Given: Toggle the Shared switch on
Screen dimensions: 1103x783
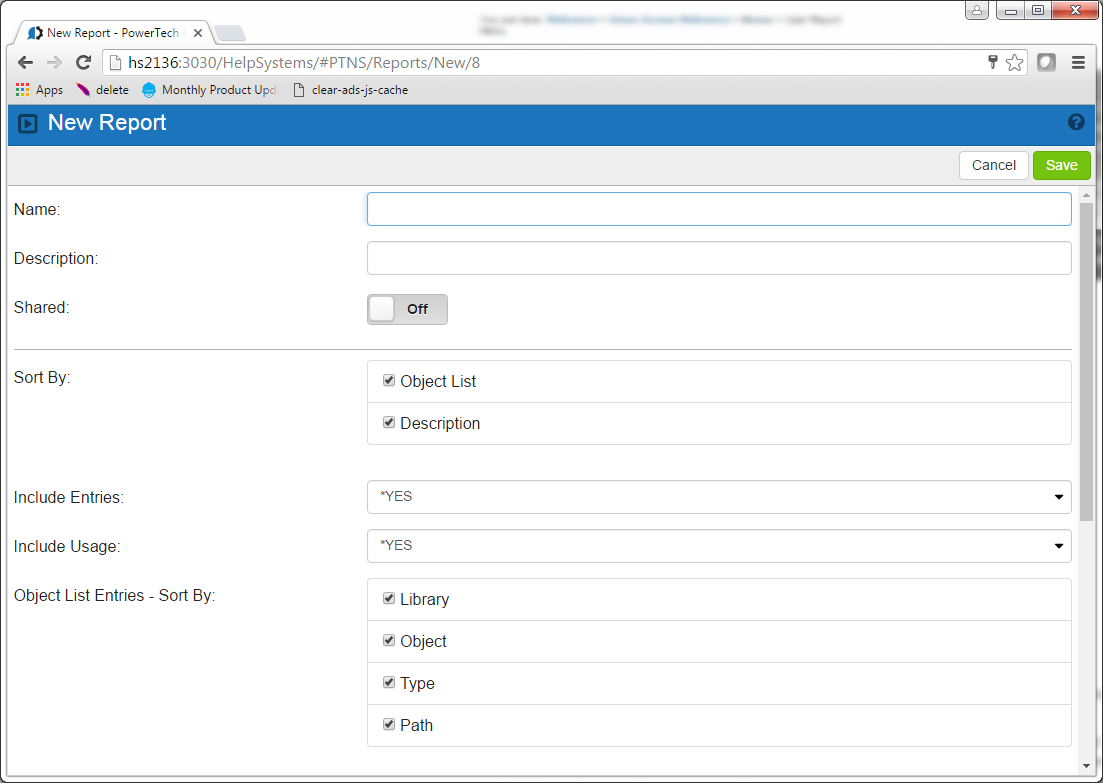Looking at the screenshot, I should (407, 310).
